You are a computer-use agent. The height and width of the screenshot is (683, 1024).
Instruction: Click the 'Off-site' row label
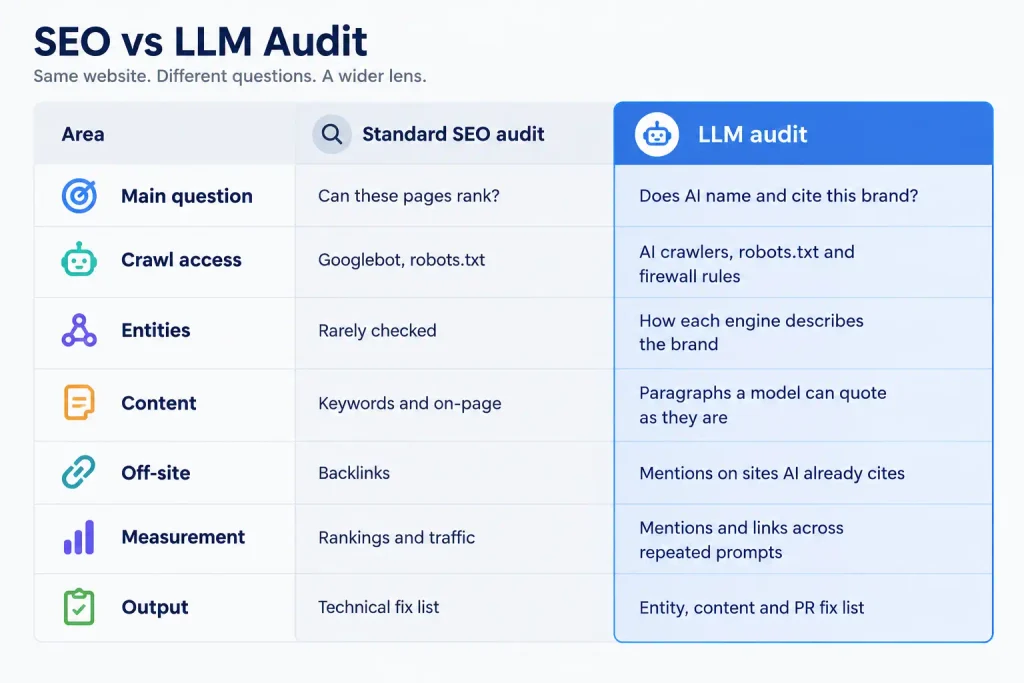[x=156, y=473]
